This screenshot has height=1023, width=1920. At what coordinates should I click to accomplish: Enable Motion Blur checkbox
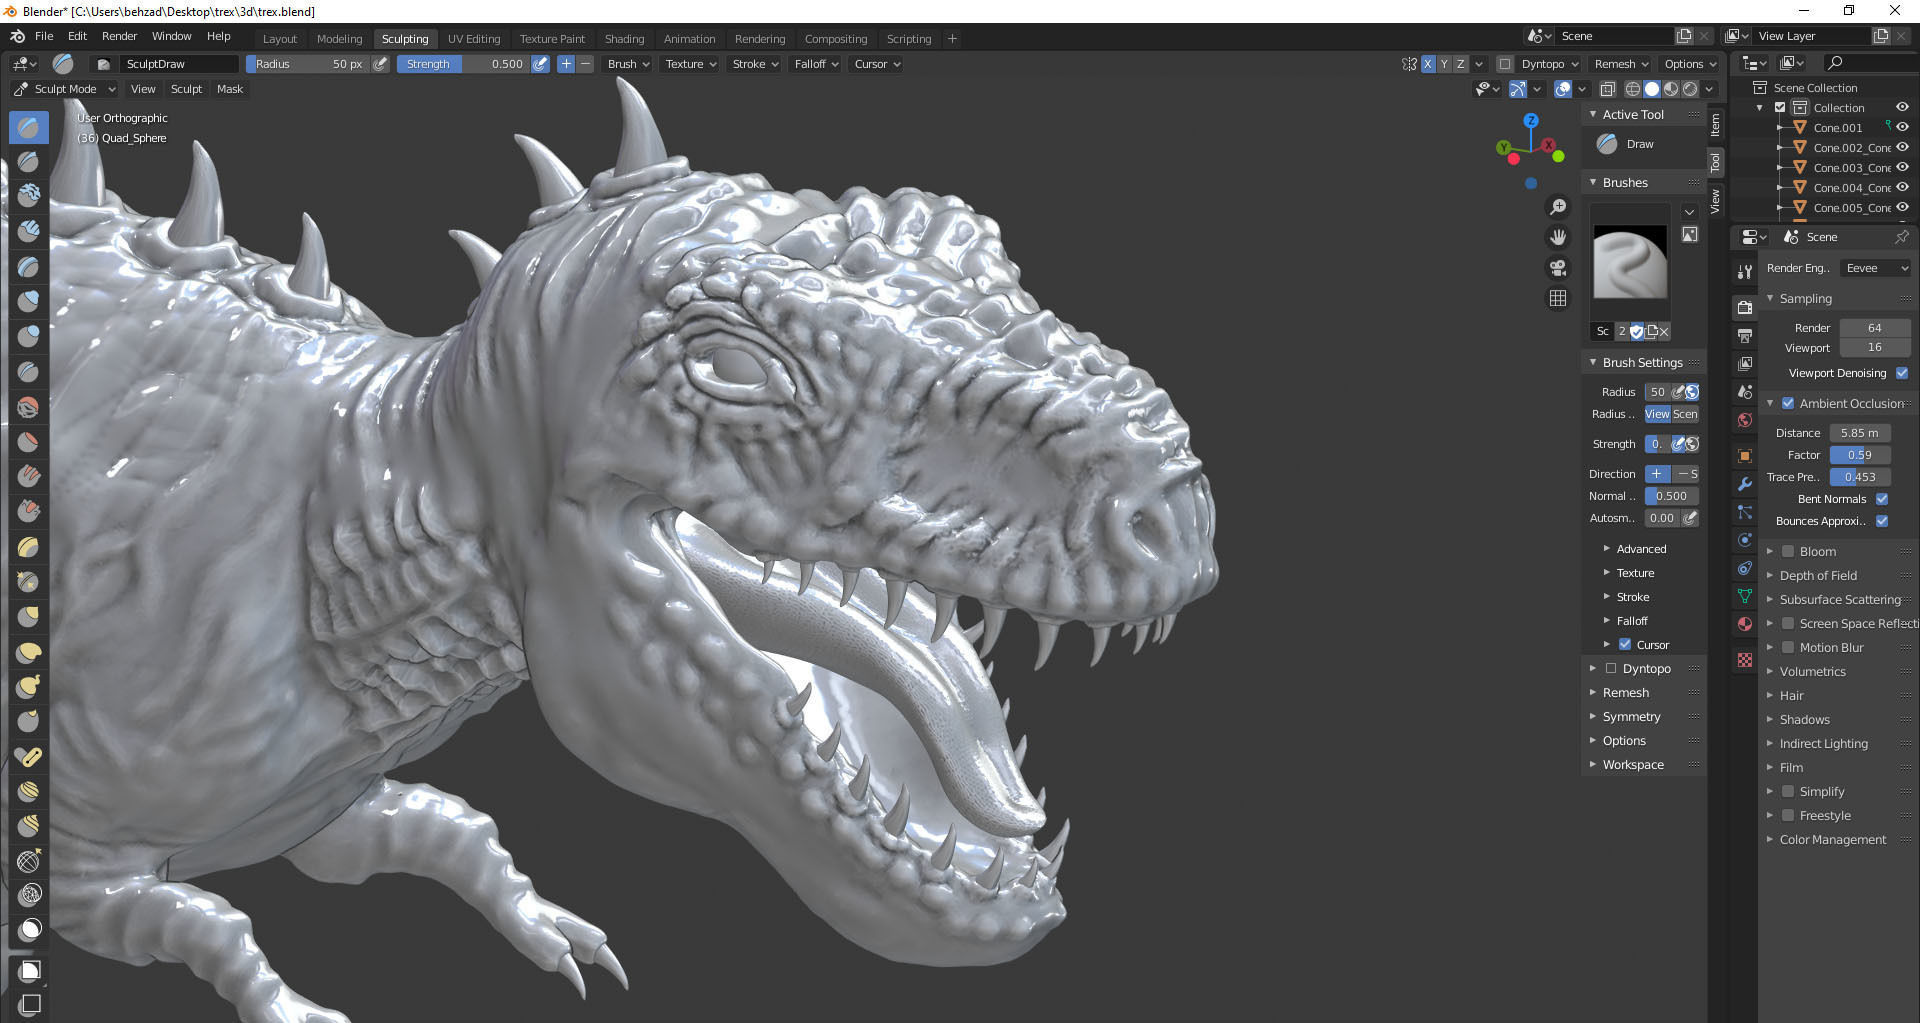click(1788, 647)
